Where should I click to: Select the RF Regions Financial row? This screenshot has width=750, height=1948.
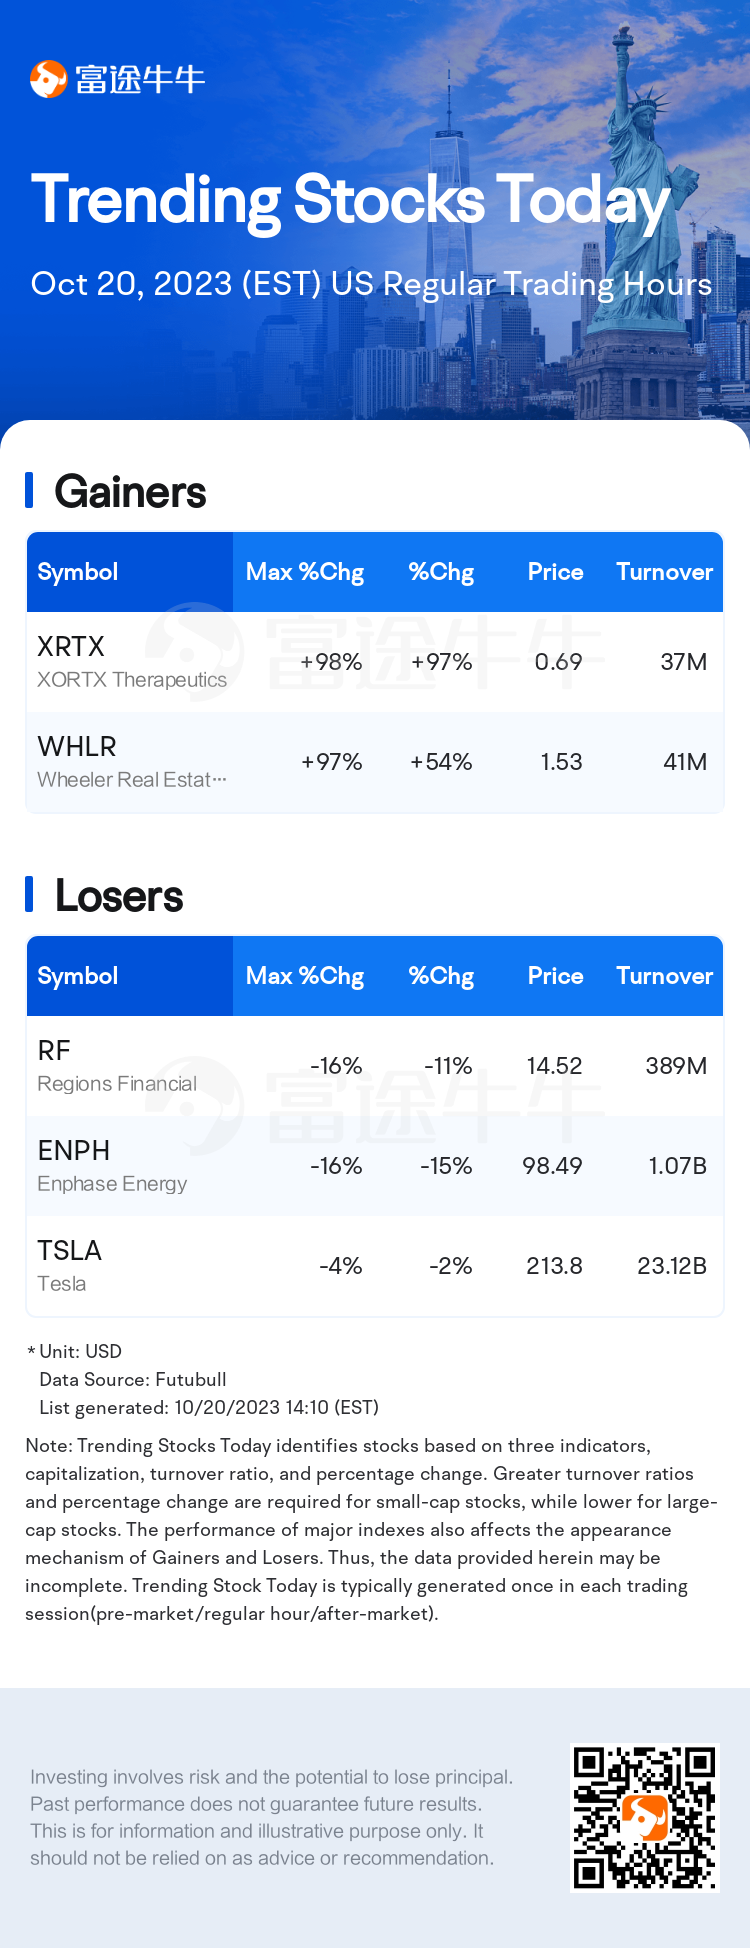[x=375, y=1066]
